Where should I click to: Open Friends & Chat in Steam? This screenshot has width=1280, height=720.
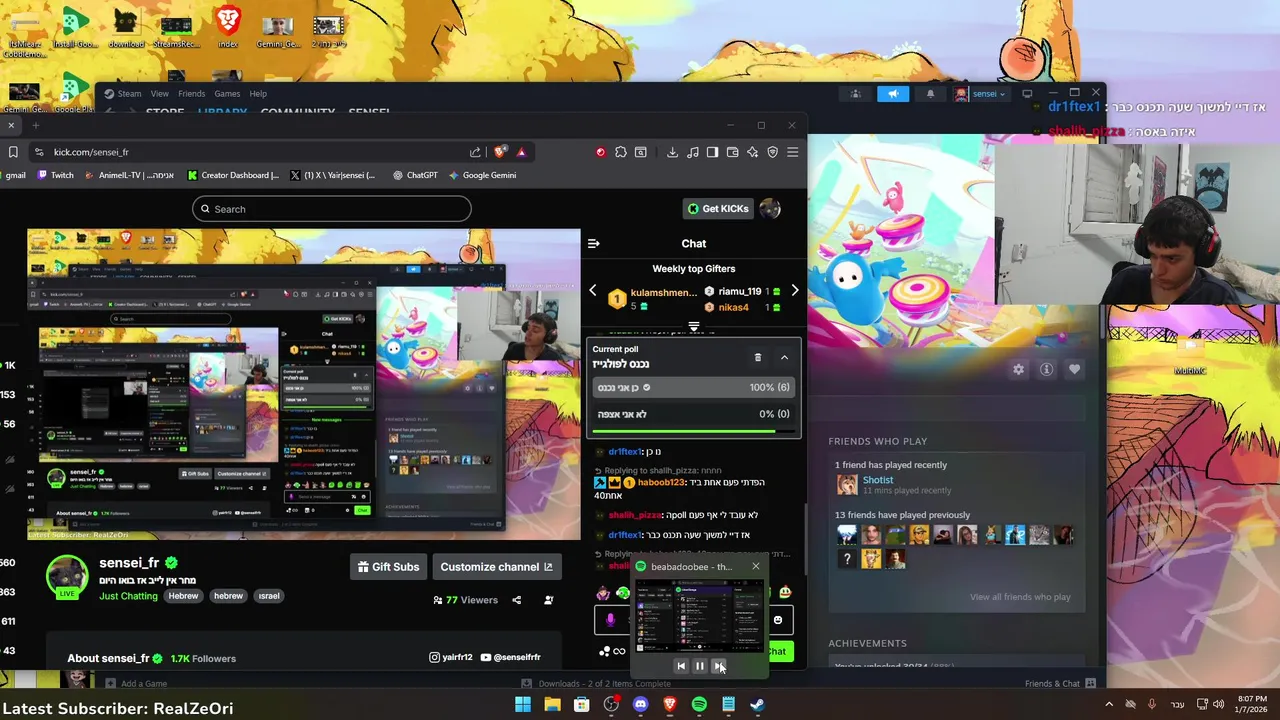1060,684
